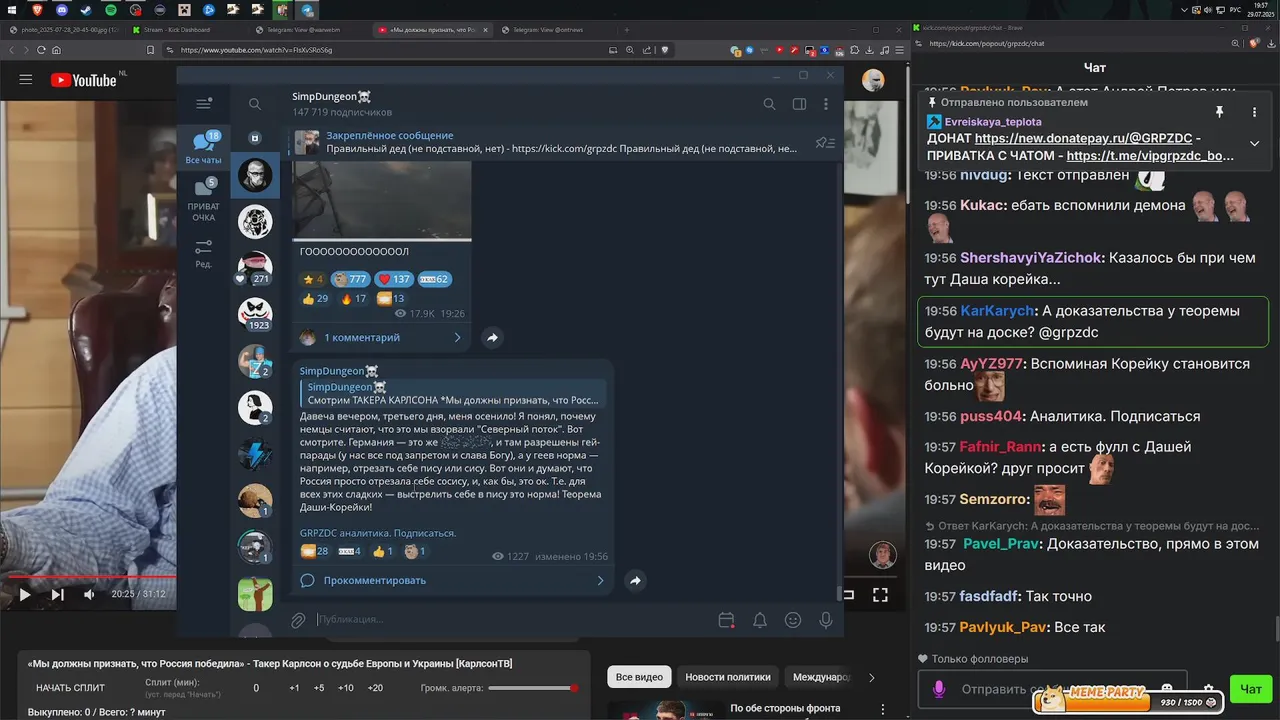
Task: Click the reply reference above Pavel_Prav's message
Action: [1091, 526]
